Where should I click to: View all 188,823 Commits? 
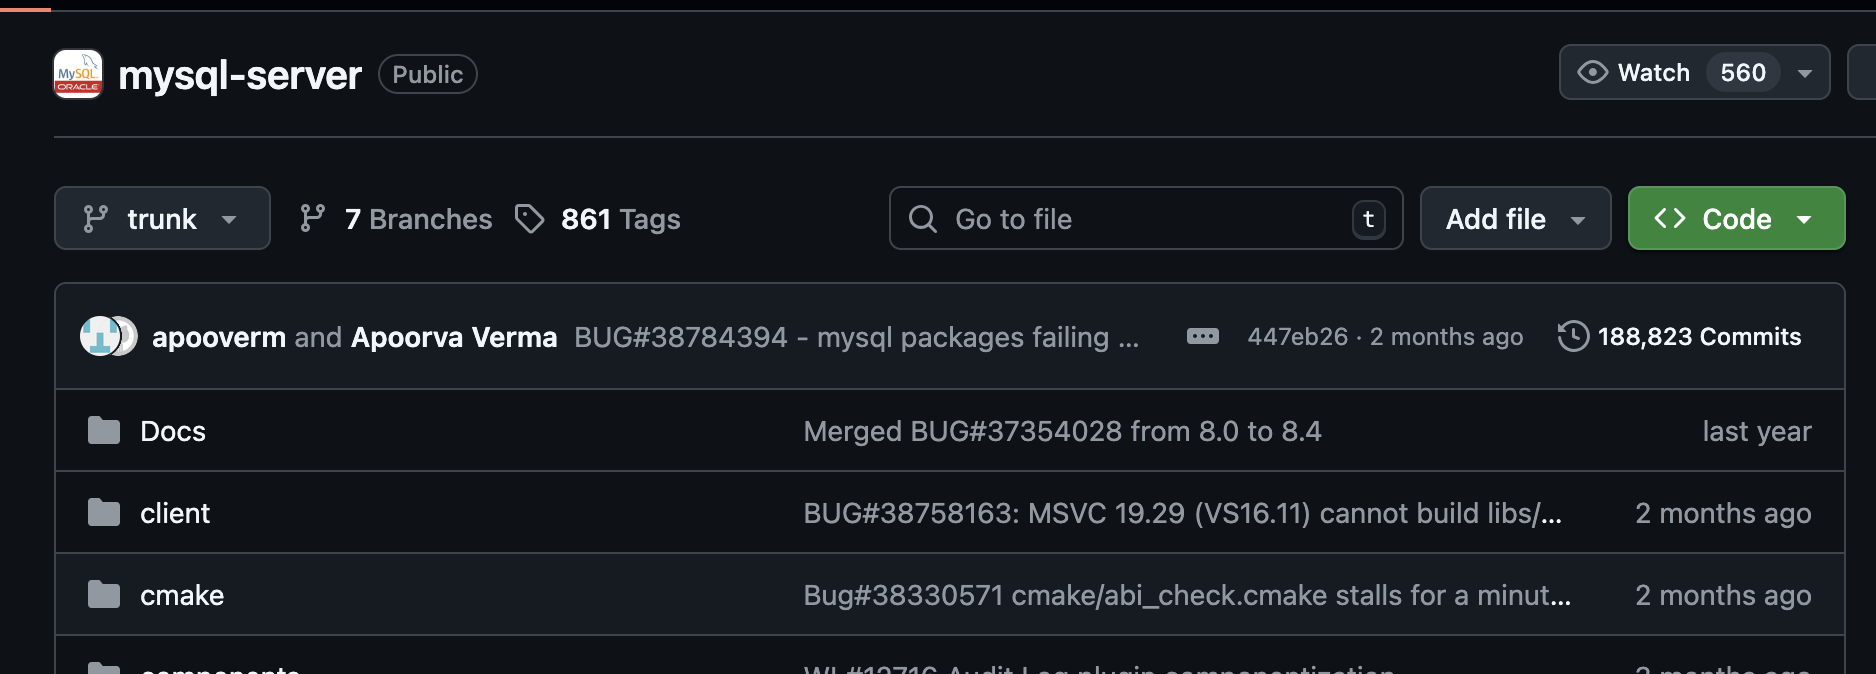(x=1700, y=337)
